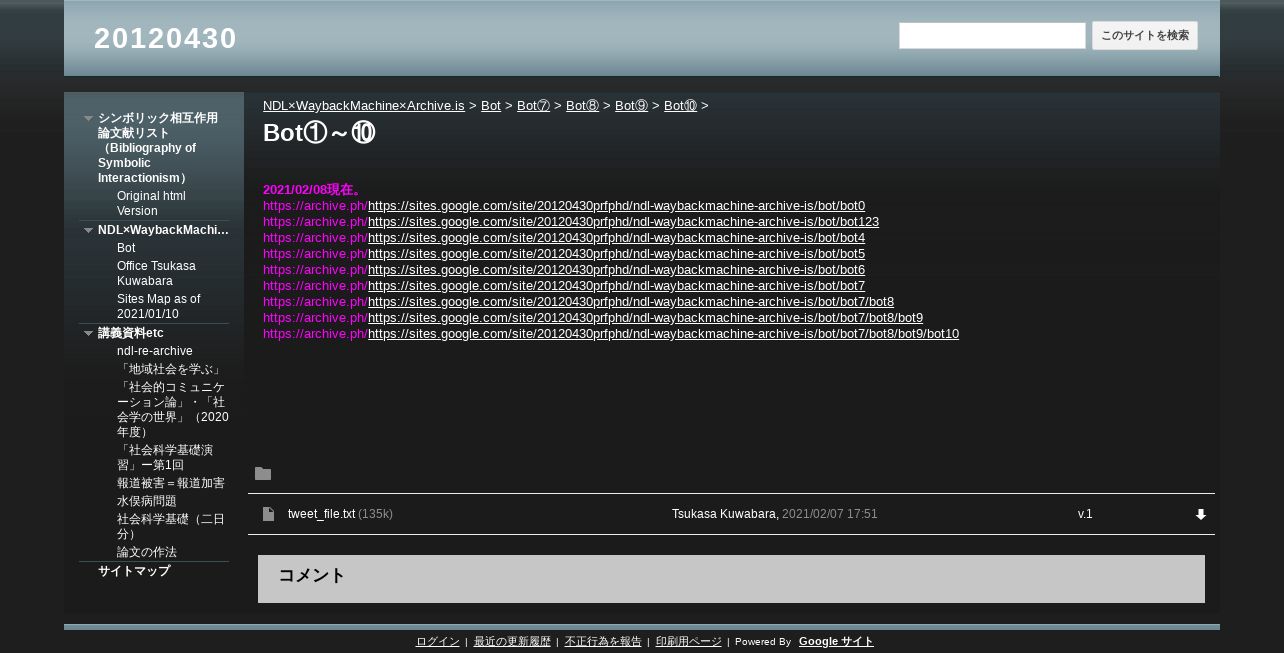Screen dimensions: 1284x653
Task: Click the コメント section header
Action: pos(312,575)
